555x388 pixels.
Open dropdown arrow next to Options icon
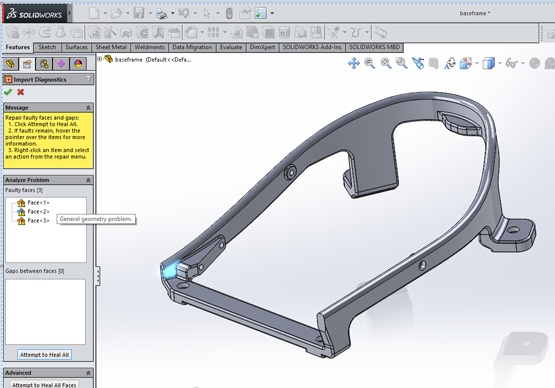pyautogui.click(x=272, y=13)
